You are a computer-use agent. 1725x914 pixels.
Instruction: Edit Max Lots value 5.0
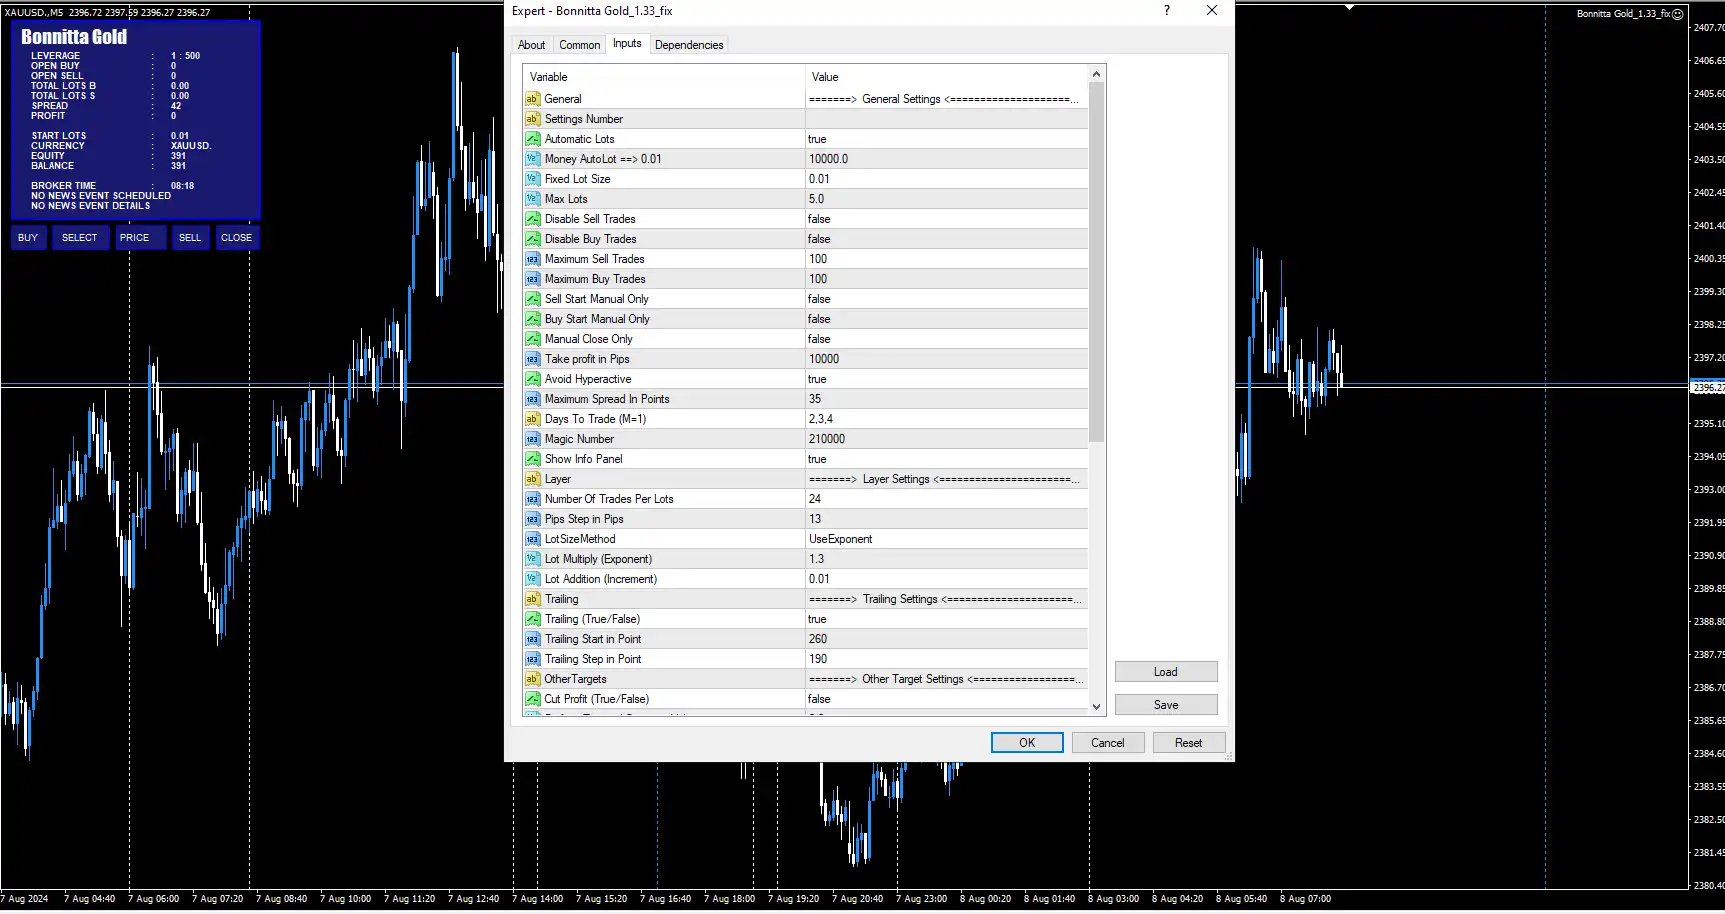pos(946,199)
